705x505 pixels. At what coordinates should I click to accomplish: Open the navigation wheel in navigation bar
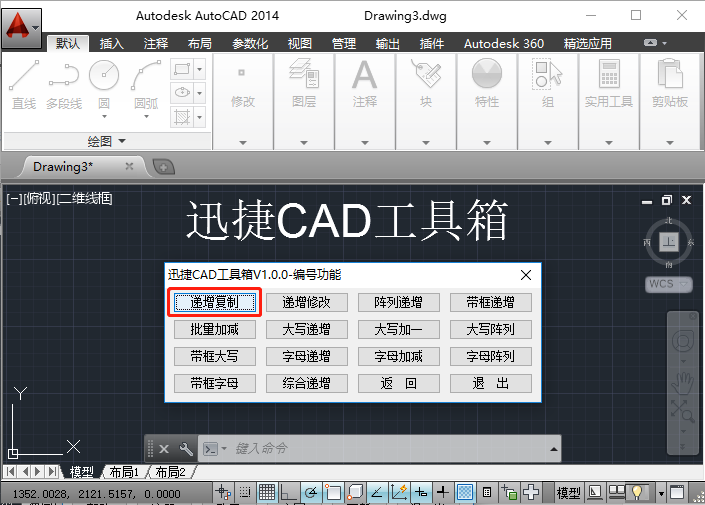[x=683, y=341]
